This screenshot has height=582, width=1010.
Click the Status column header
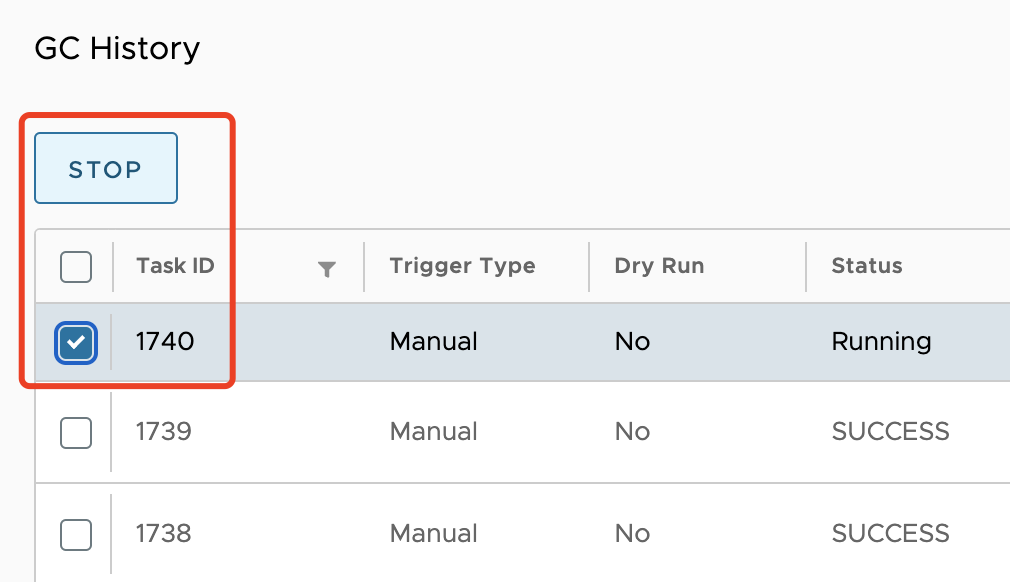[x=866, y=266]
